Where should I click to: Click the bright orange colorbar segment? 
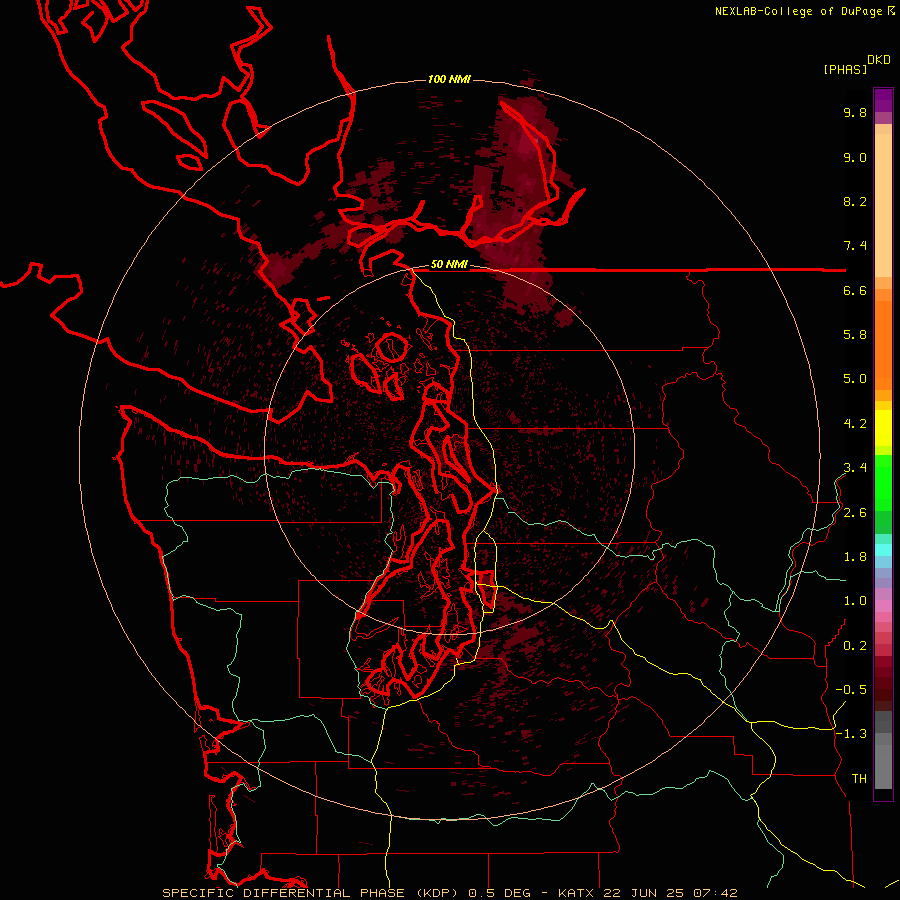pos(883,346)
